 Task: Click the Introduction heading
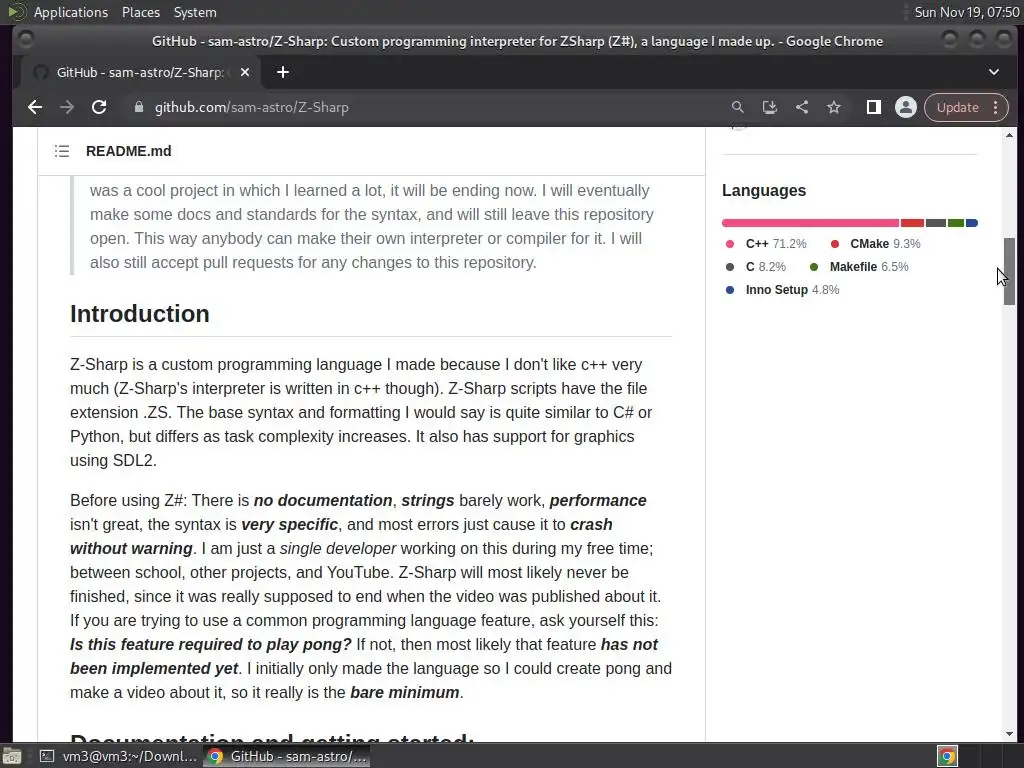140,314
